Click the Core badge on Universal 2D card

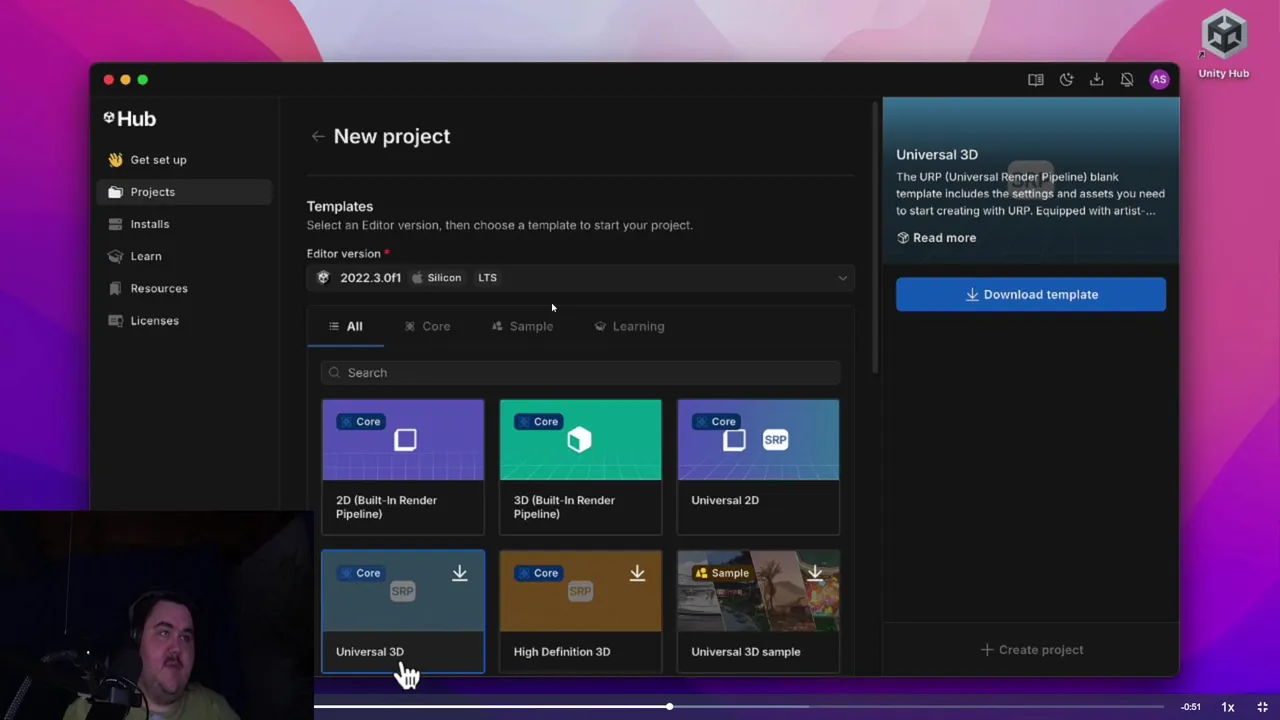click(715, 422)
